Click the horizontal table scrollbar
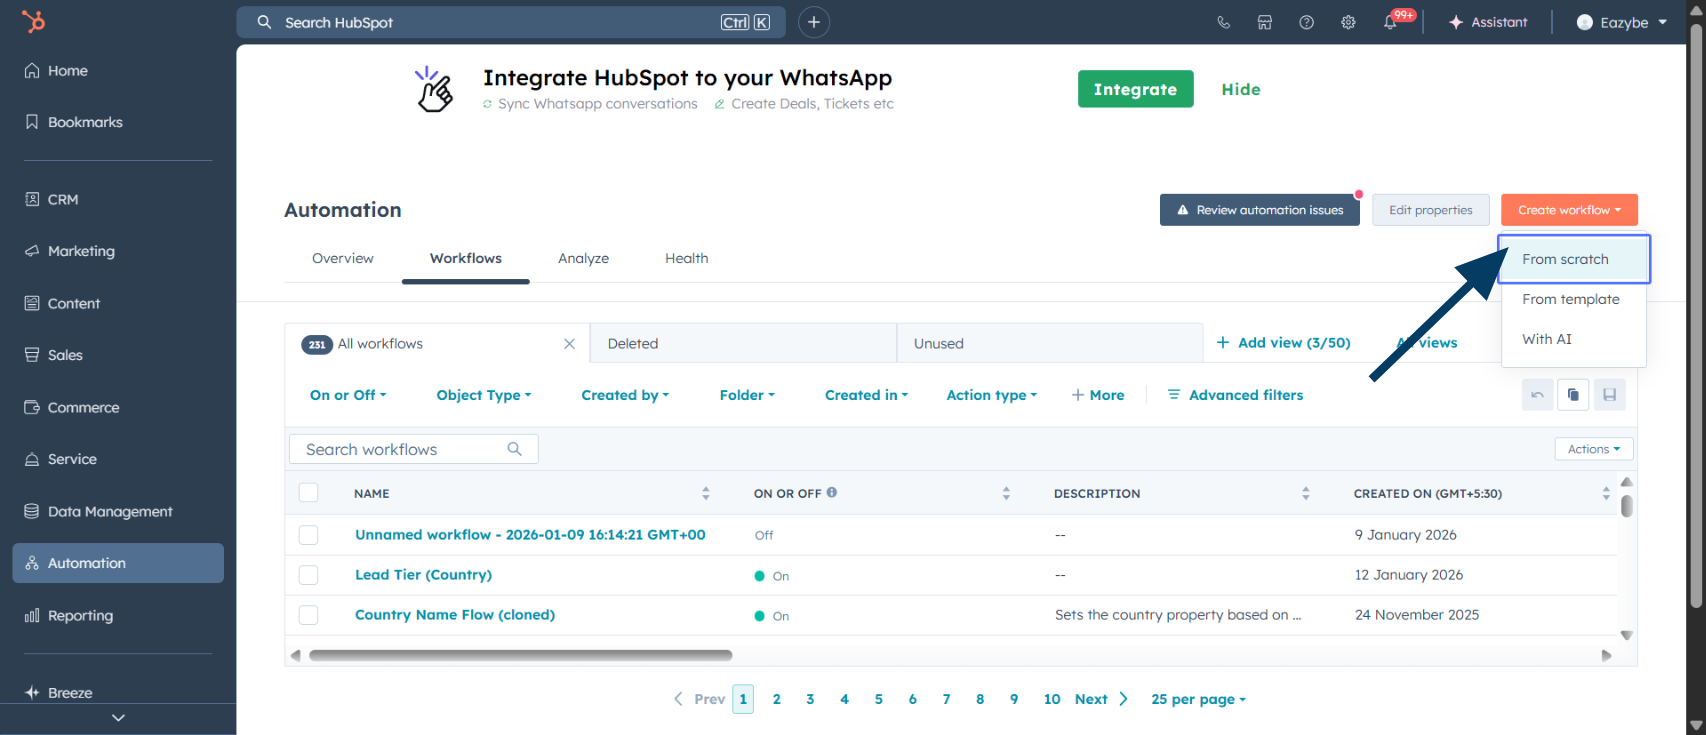Image resolution: width=1706 pixels, height=735 pixels. [x=520, y=655]
